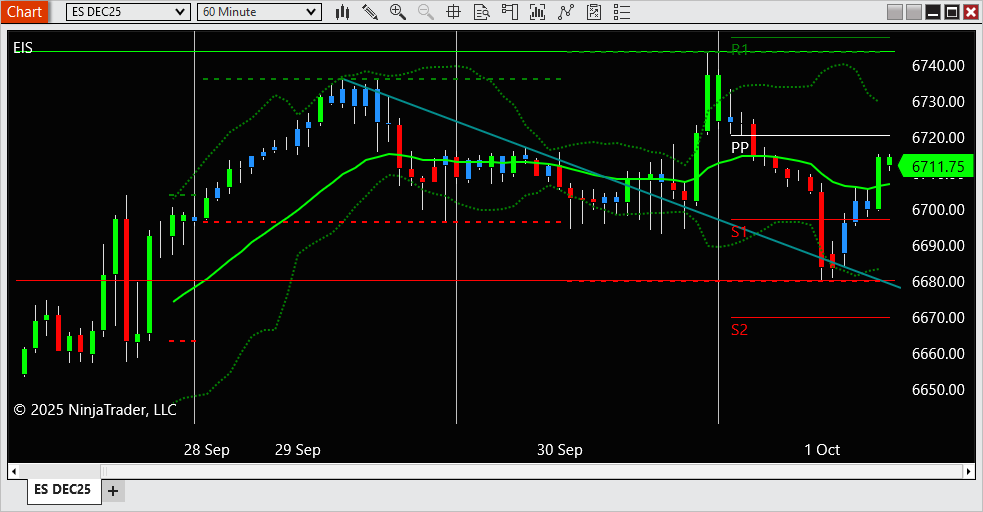The image size is (983, 512).
Task: Open the Drawing Tools pencil icon
Action: pos(370,12)
